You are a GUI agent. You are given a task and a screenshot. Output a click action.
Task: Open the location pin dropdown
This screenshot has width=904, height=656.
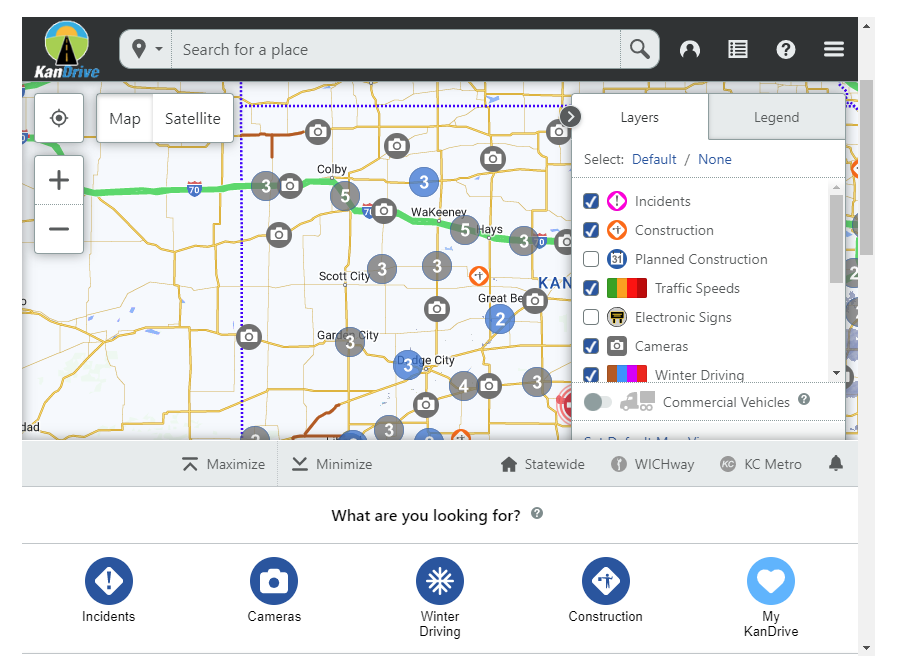[146, 49]
